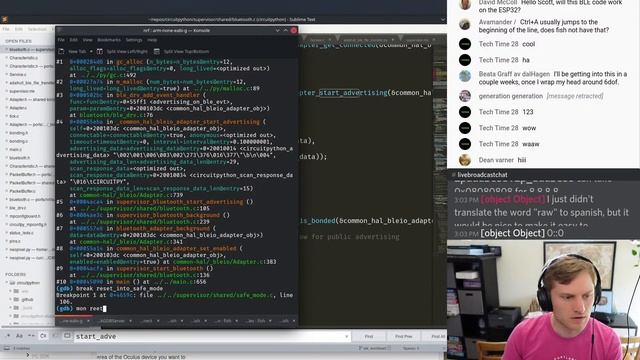This screenshot has height=360, width=640.
Task: Expand the github folder in sidebar
Action: pyautogui.click(x=11, y=299)
